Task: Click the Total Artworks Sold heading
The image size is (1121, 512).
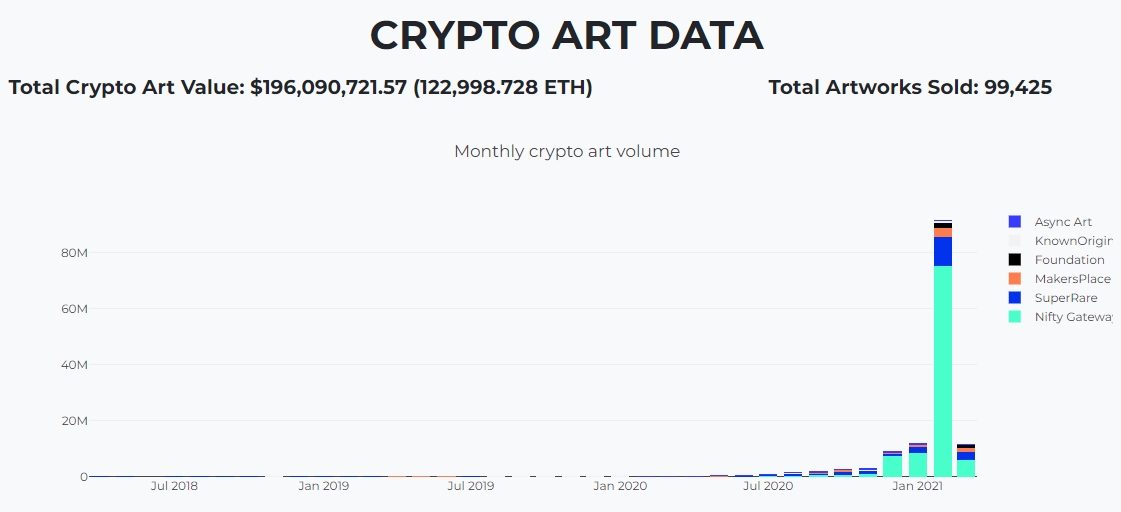Action: pos(910,87)
